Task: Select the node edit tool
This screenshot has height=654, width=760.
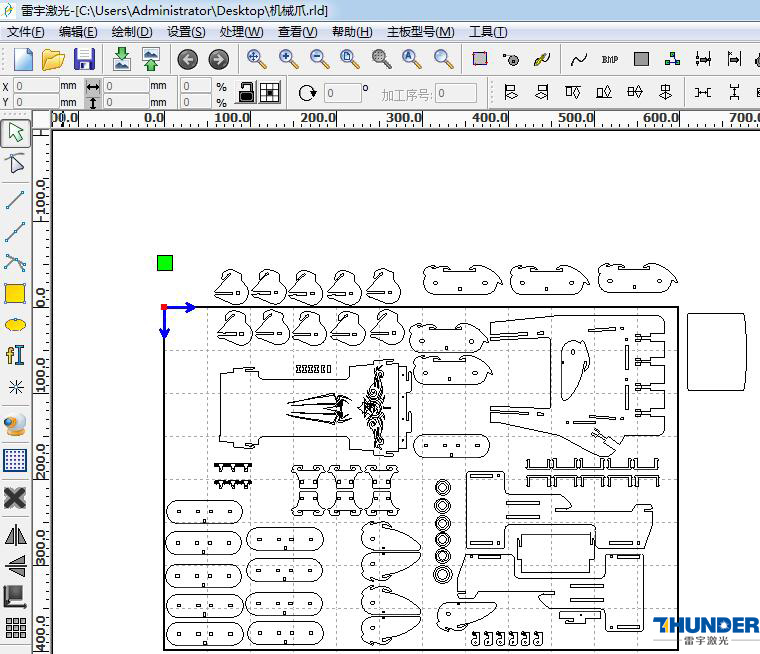Action: [x=15, y=164]
